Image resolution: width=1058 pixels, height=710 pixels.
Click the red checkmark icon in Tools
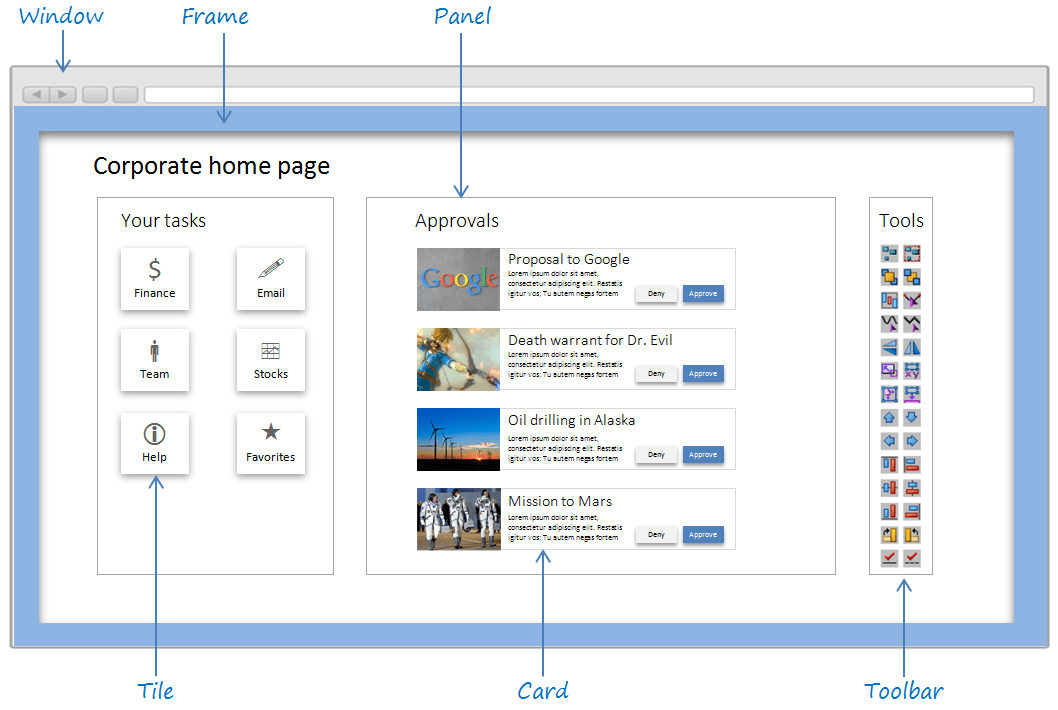click(889, 558)
